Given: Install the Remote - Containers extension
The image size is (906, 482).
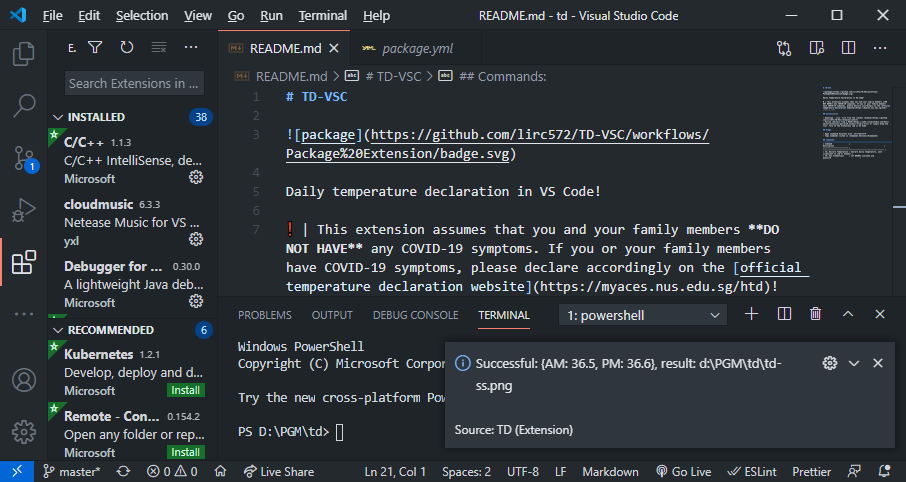Looking at the screenshot, I should pos(185,453).
